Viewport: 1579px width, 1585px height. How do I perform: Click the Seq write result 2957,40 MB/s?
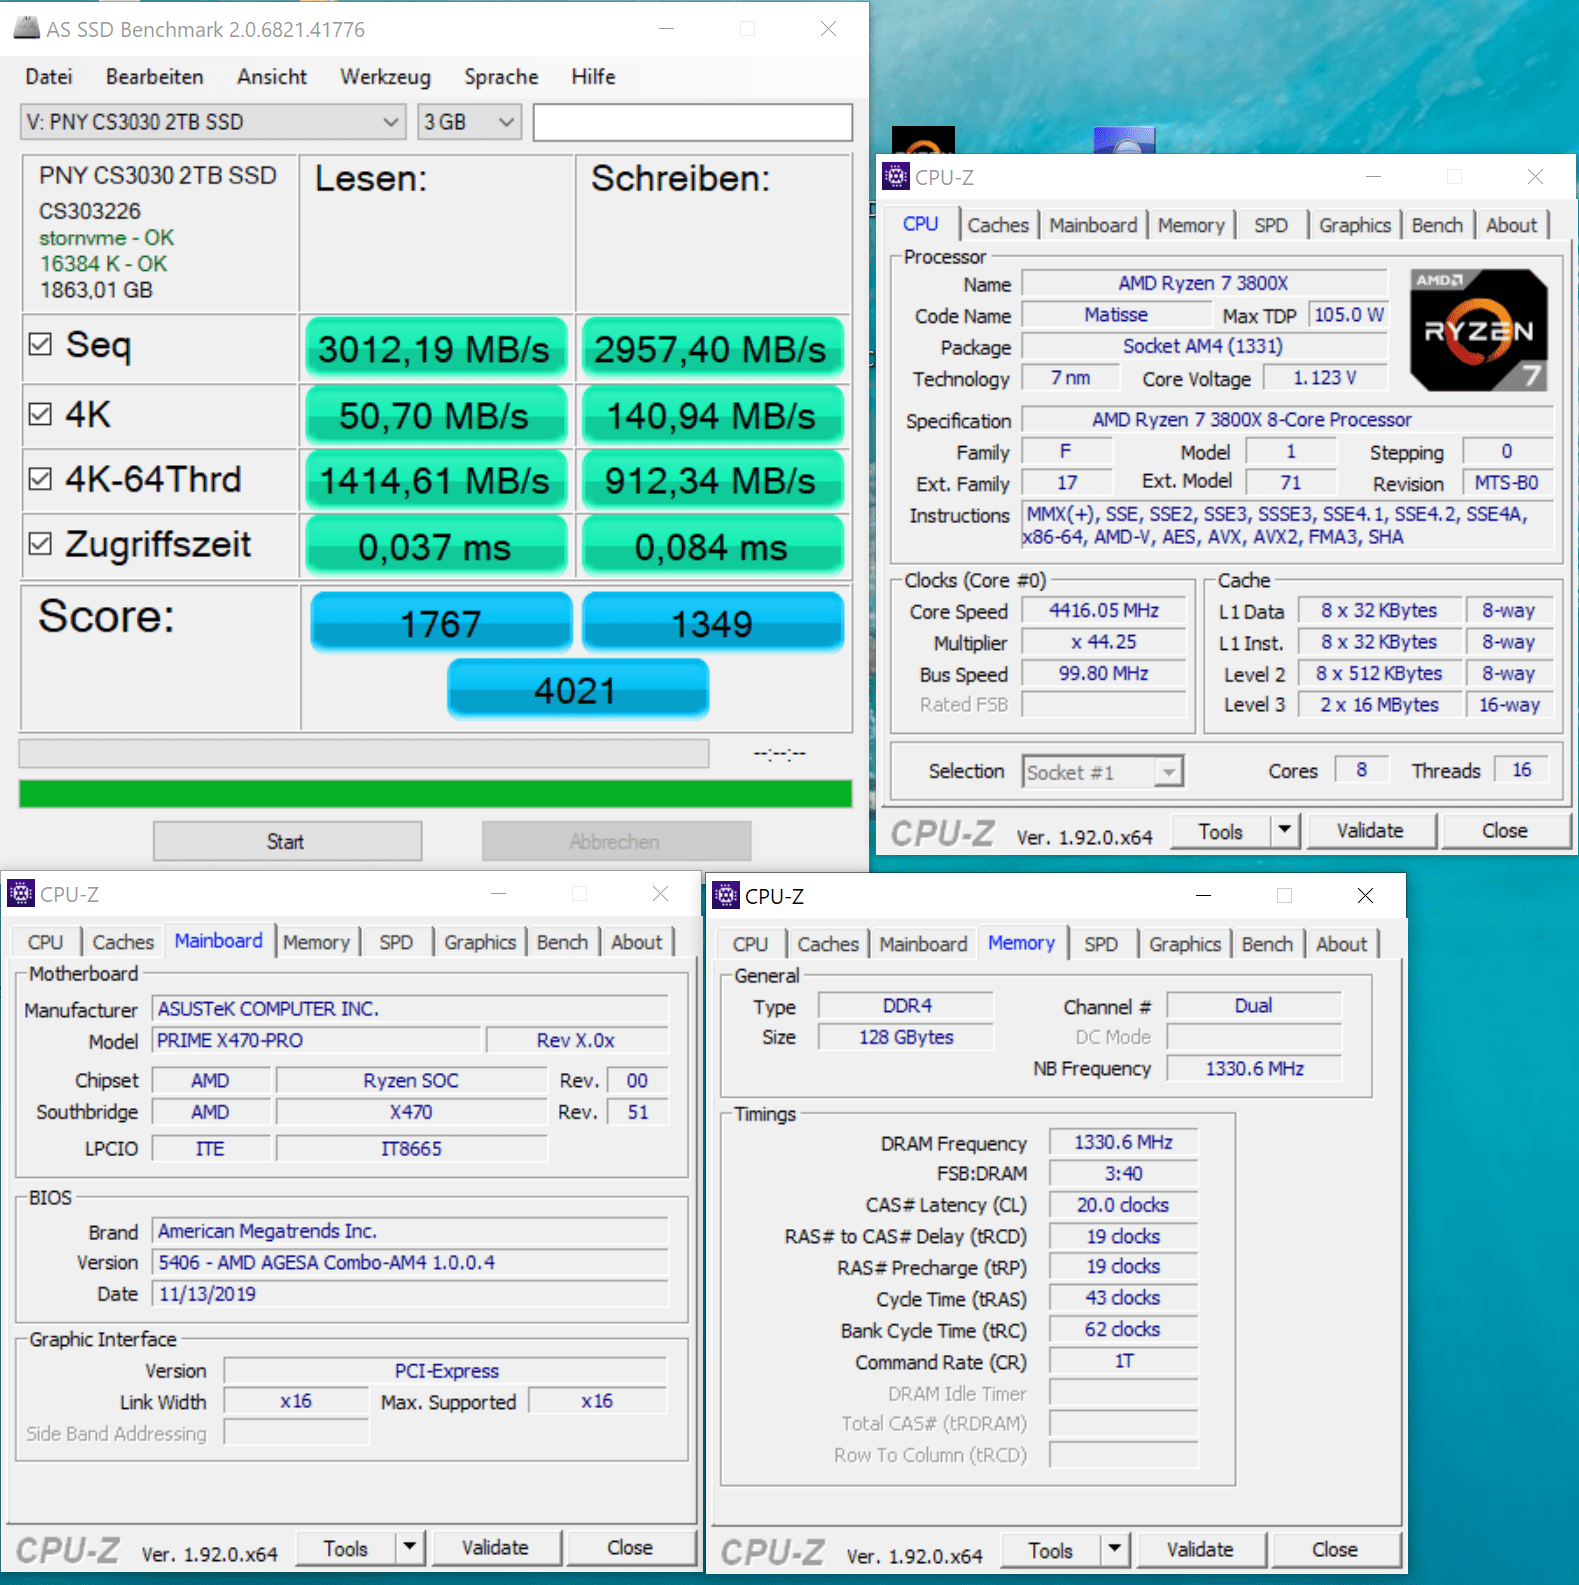pyautogui.click(x=711, y=349)
